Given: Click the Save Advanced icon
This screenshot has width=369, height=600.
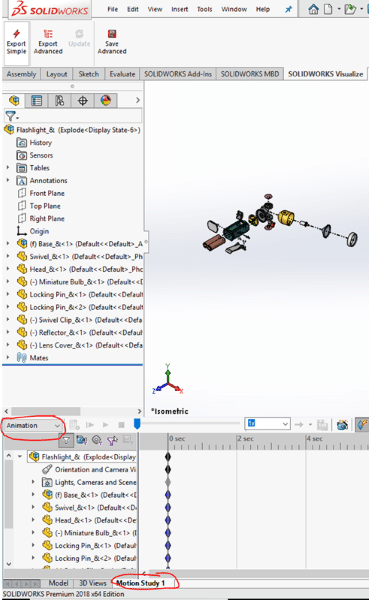Looking at the screenshot, I should tap(112, 42).
